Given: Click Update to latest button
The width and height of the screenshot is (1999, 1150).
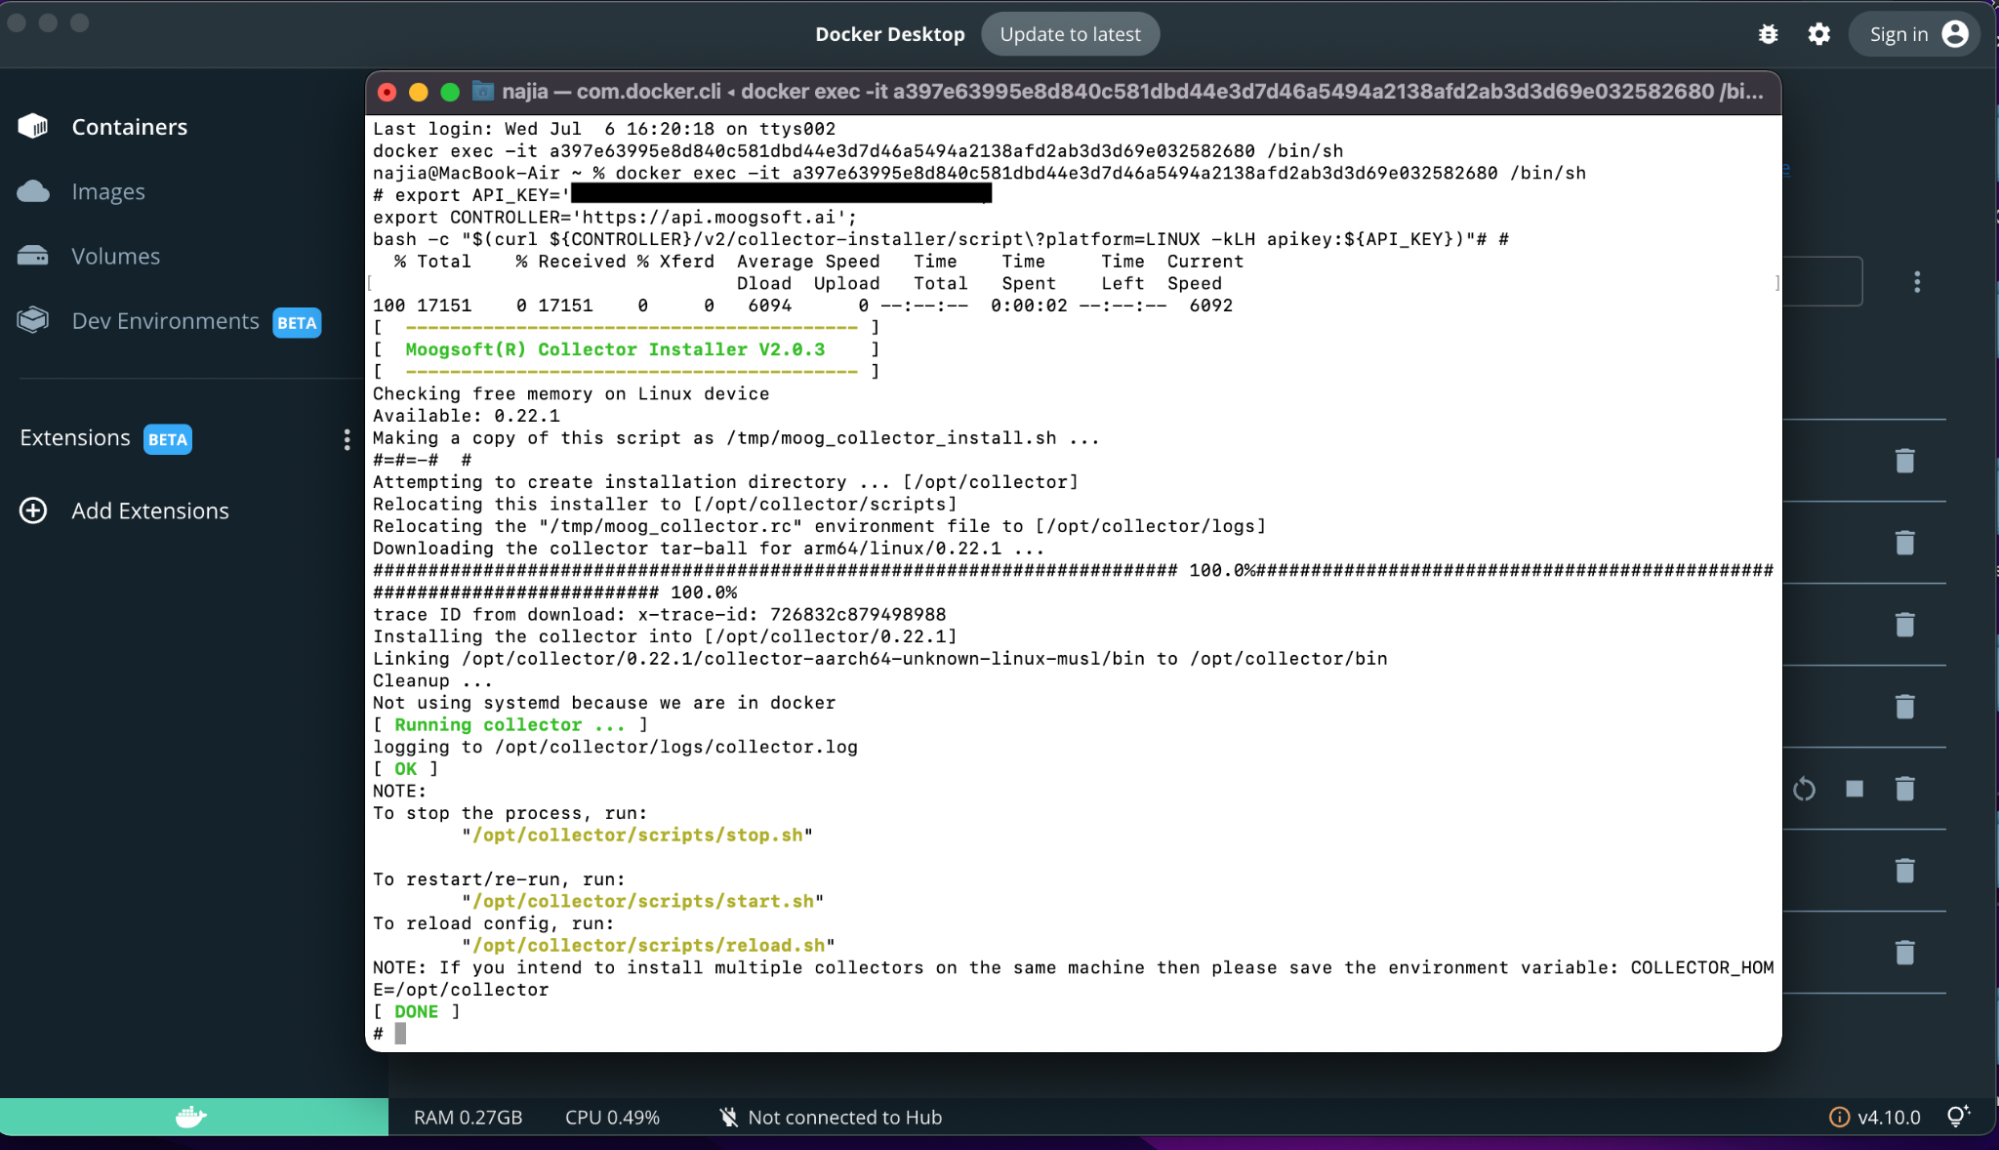Looking at the screenshot, I should pyautogui.click(x=1070, y=34).
